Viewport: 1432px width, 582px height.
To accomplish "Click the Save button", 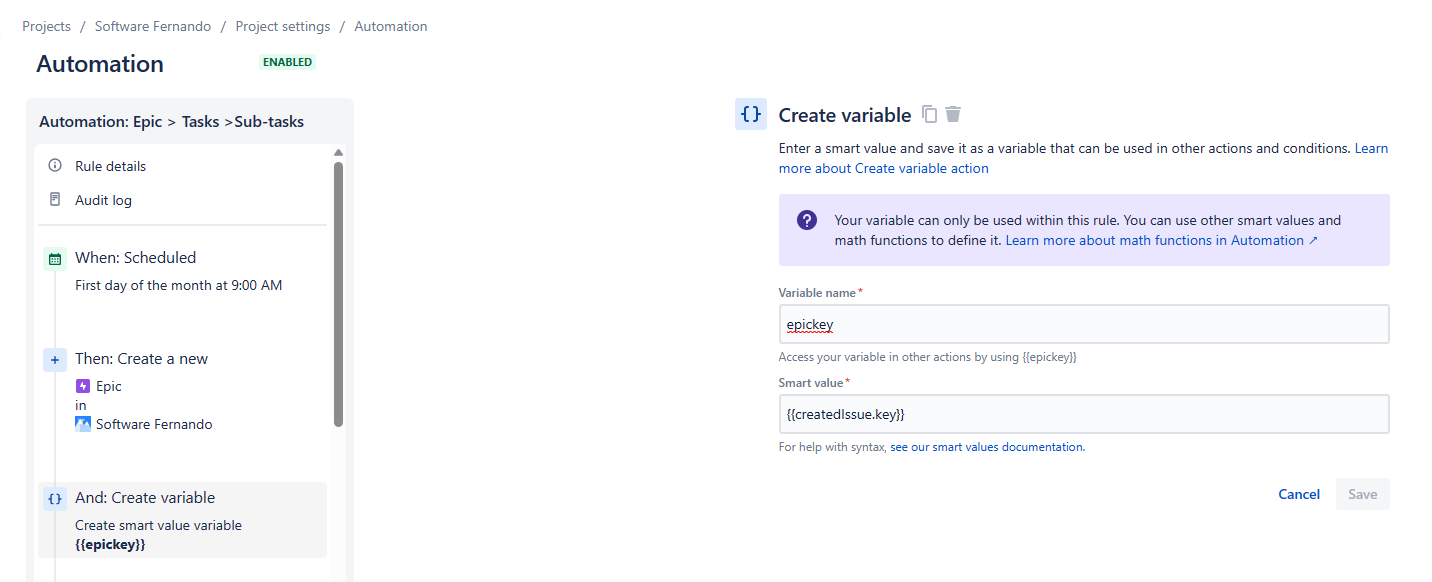I will click(x=1362, y=493).
